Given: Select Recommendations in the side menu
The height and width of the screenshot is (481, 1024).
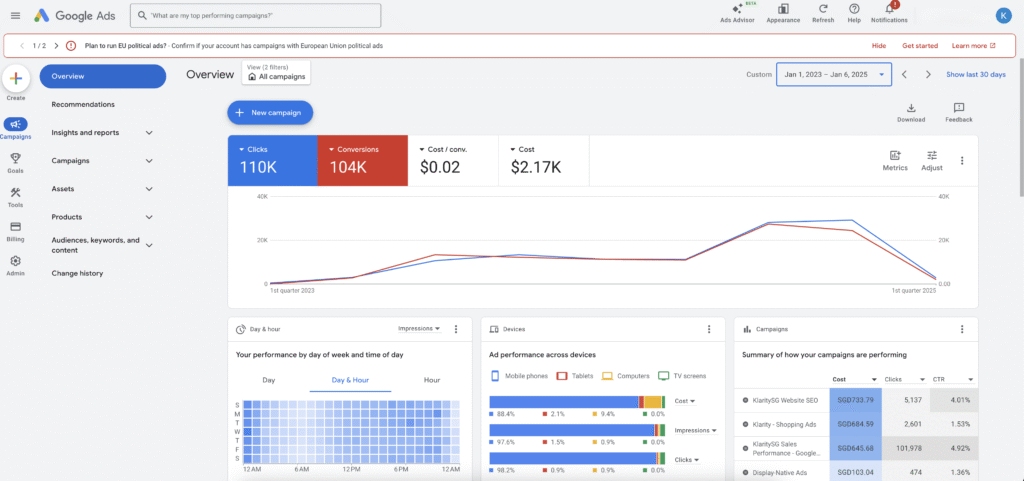Looking at the screenshot, I should click(x=83, y=105).
